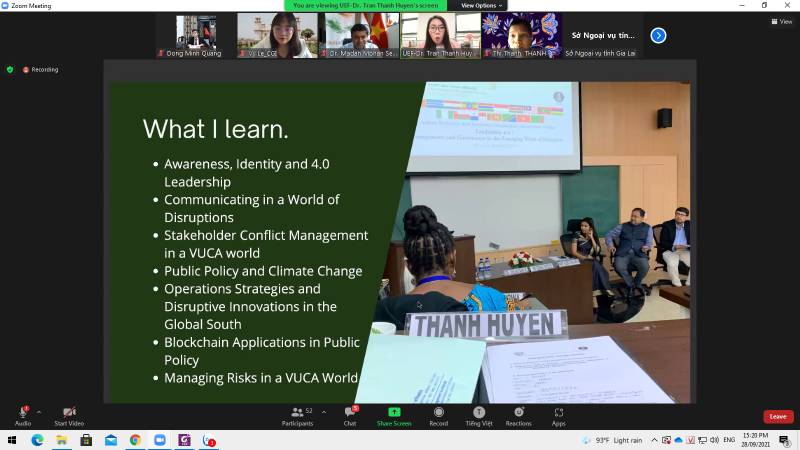800x450 pixels.
Task: Open Tiếng Việt interpretation language
Action: click(x=478, y=415)
